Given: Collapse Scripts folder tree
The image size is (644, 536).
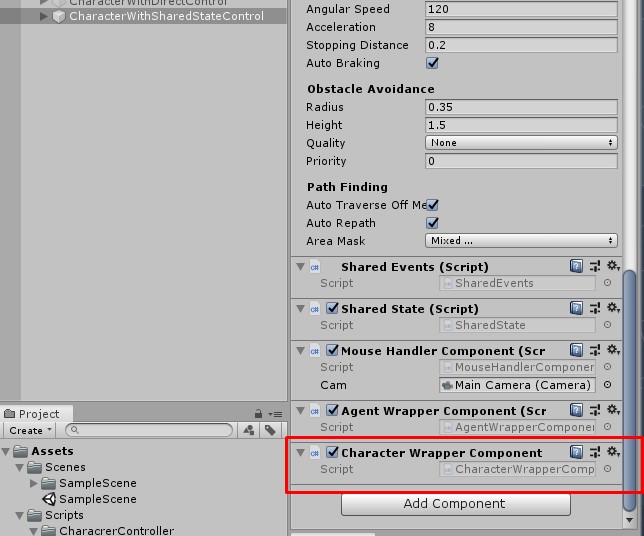Looking at the screenshot, I should (x=20, y=515).
